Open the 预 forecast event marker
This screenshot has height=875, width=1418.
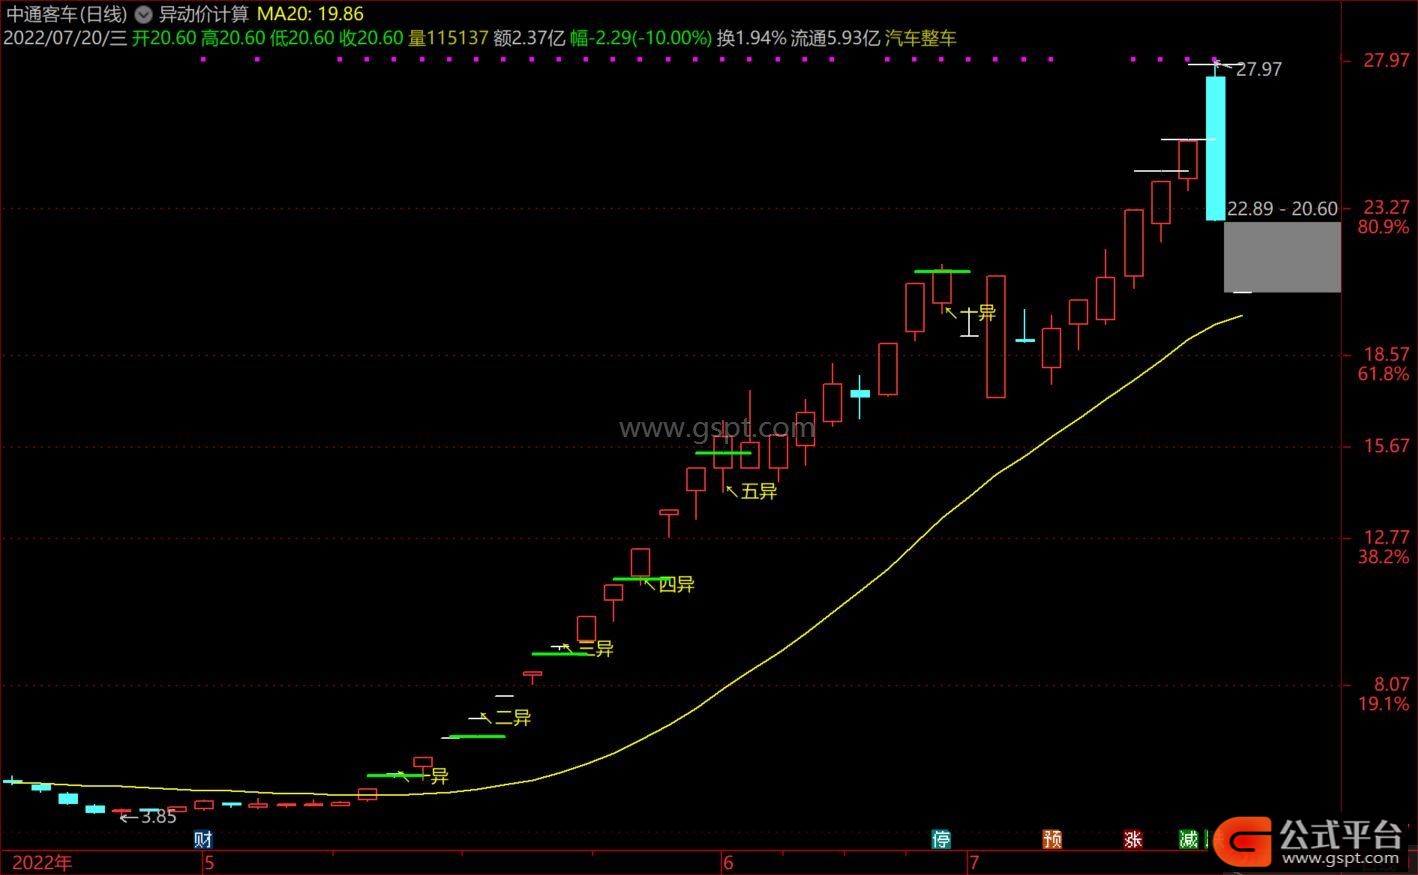tap(1052, 840)
